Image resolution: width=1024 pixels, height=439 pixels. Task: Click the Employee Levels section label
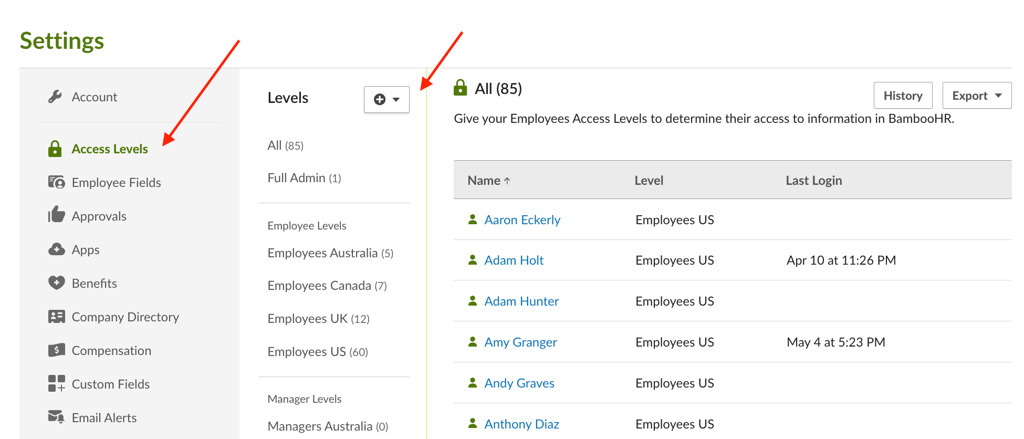(307, 225)
